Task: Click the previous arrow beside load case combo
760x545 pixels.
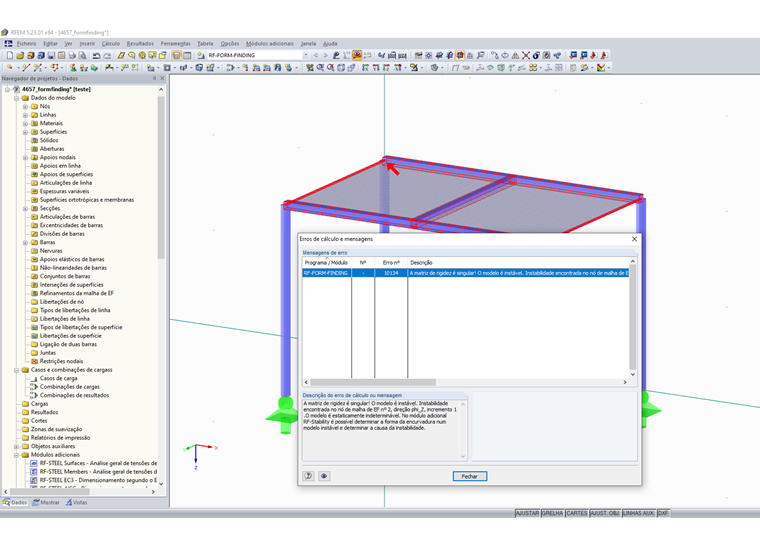Action: (316, 55)
